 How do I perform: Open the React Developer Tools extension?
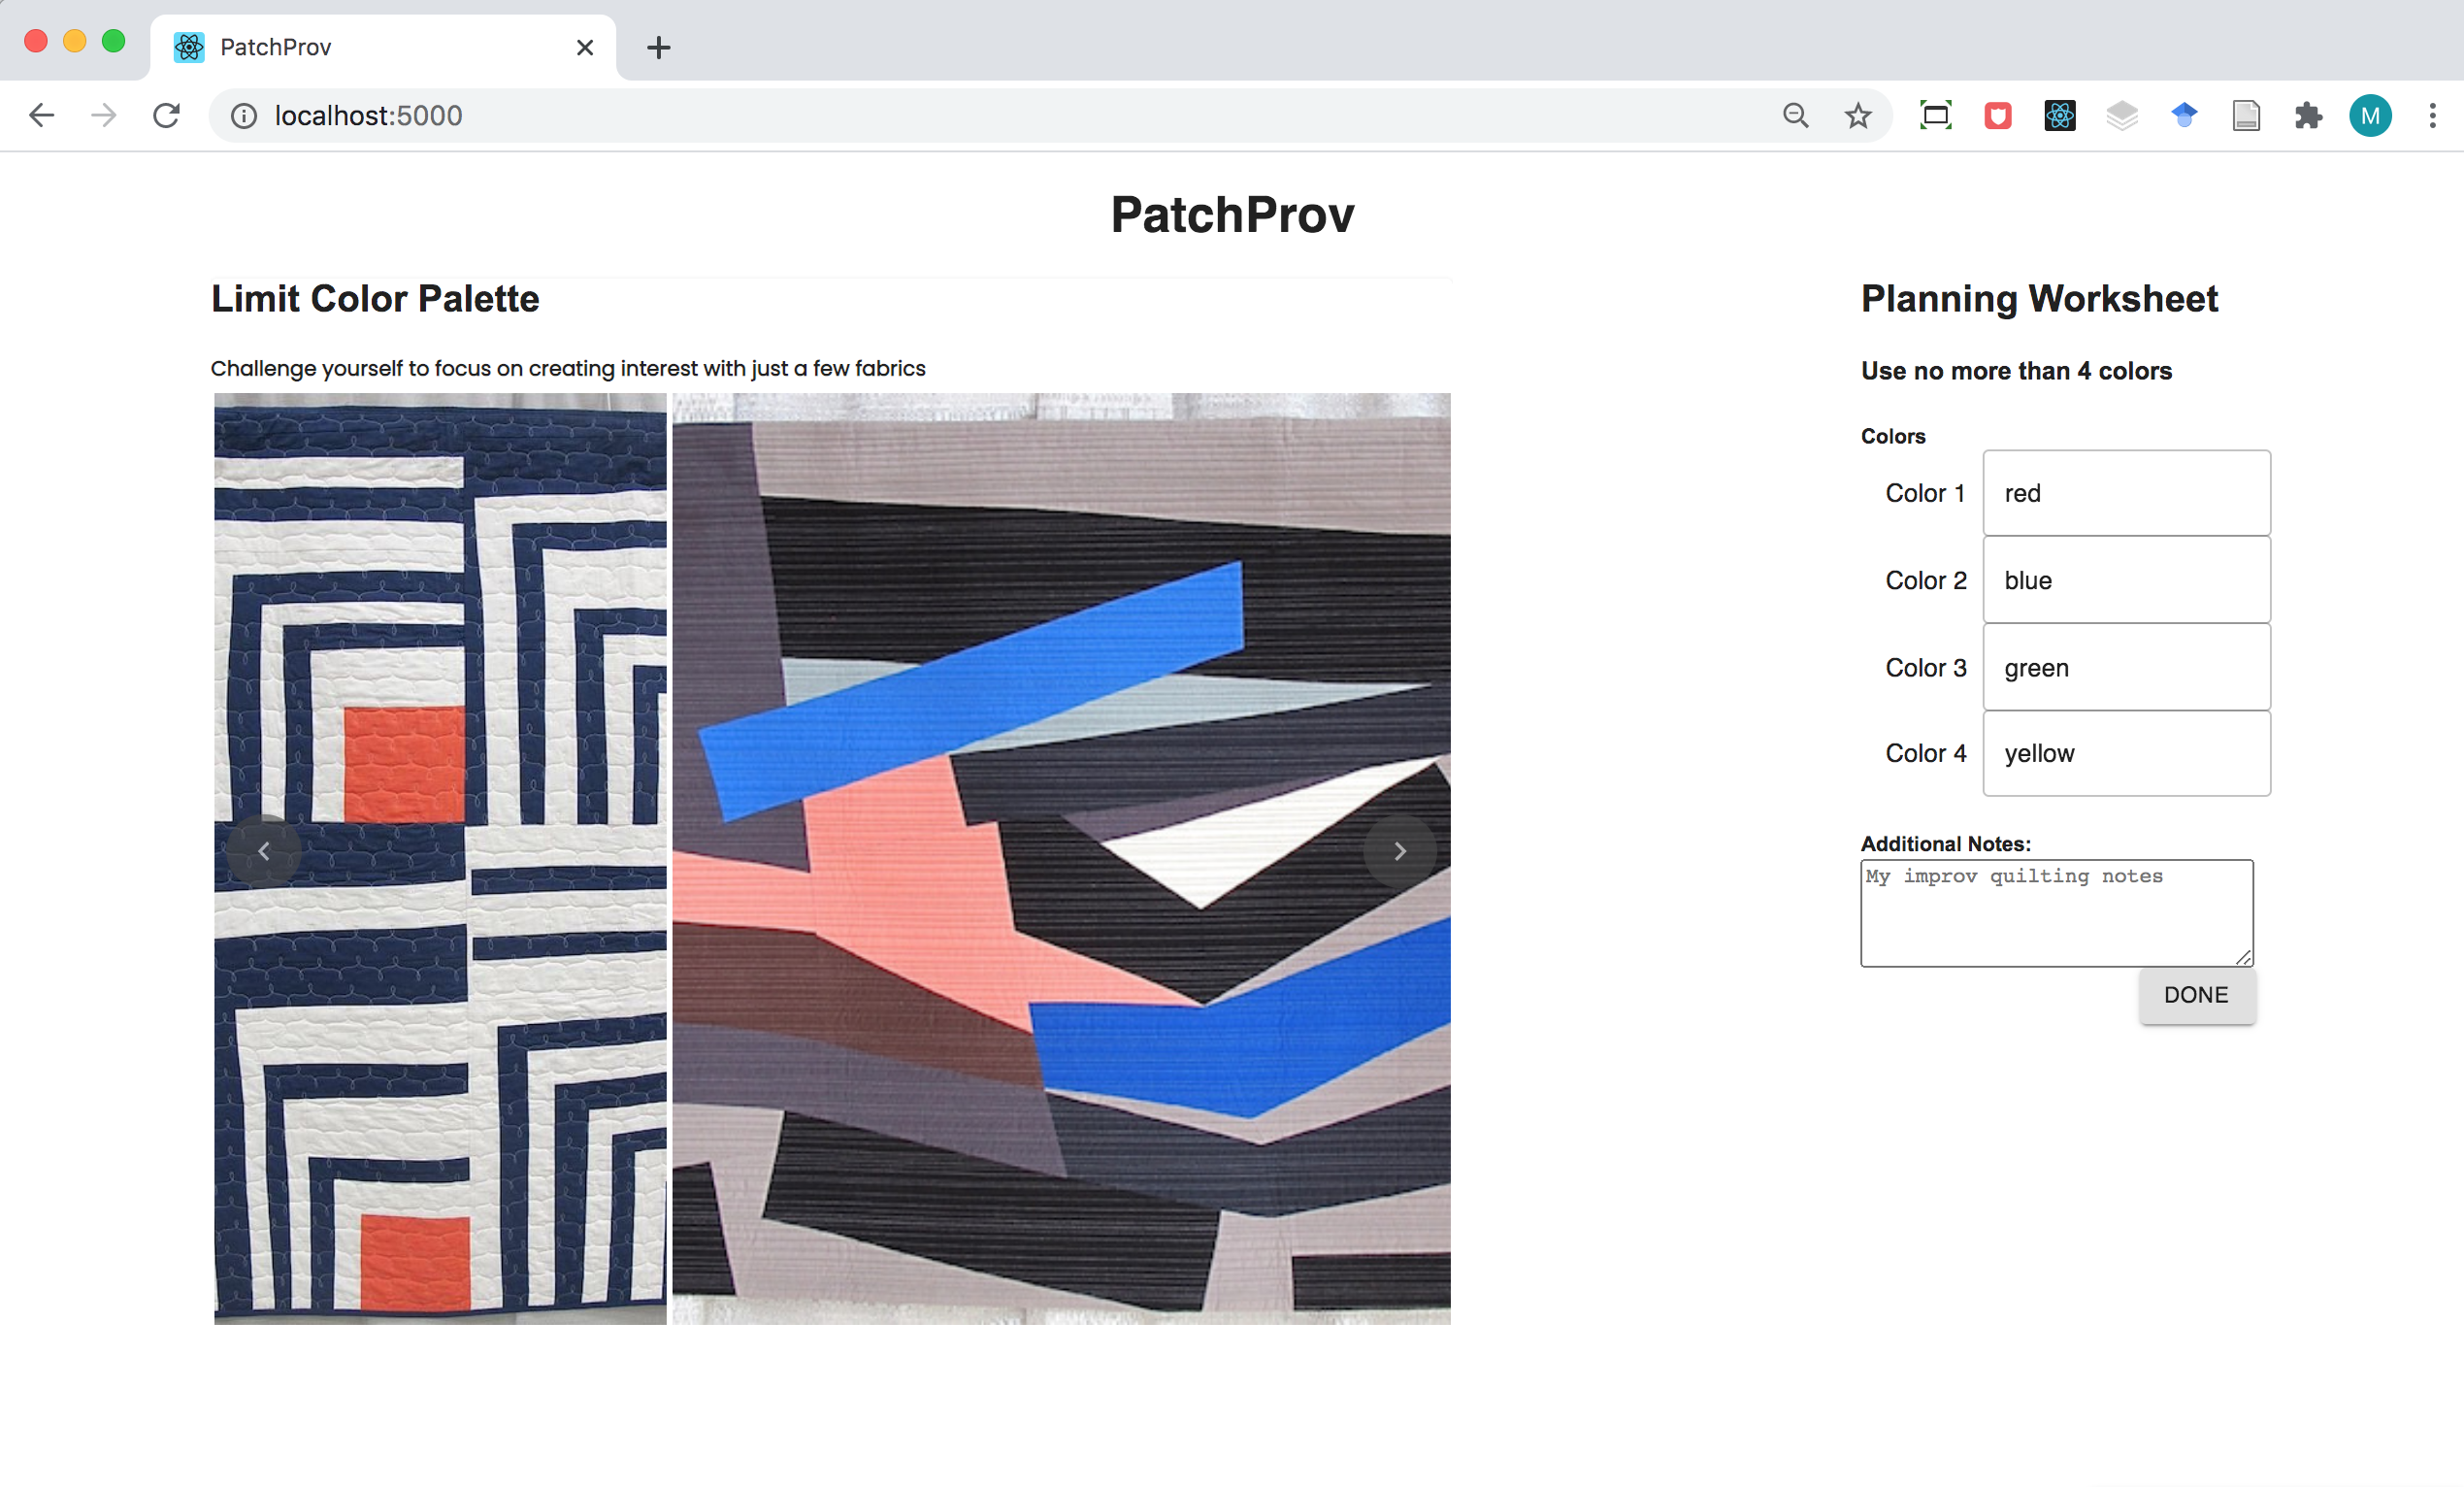2059,116
